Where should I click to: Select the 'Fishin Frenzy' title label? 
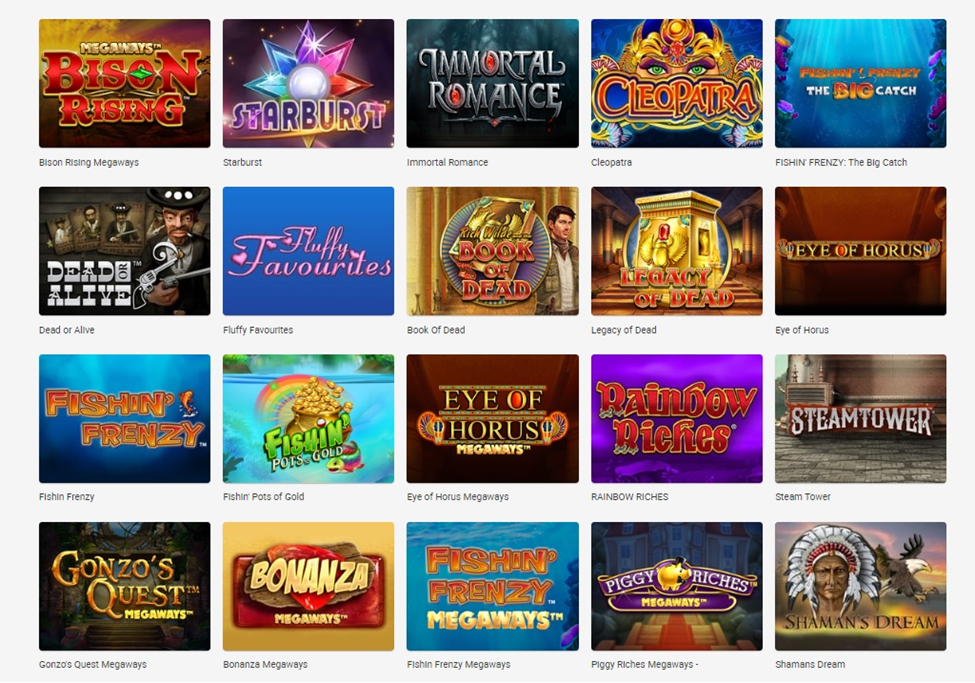pos(67,497)
